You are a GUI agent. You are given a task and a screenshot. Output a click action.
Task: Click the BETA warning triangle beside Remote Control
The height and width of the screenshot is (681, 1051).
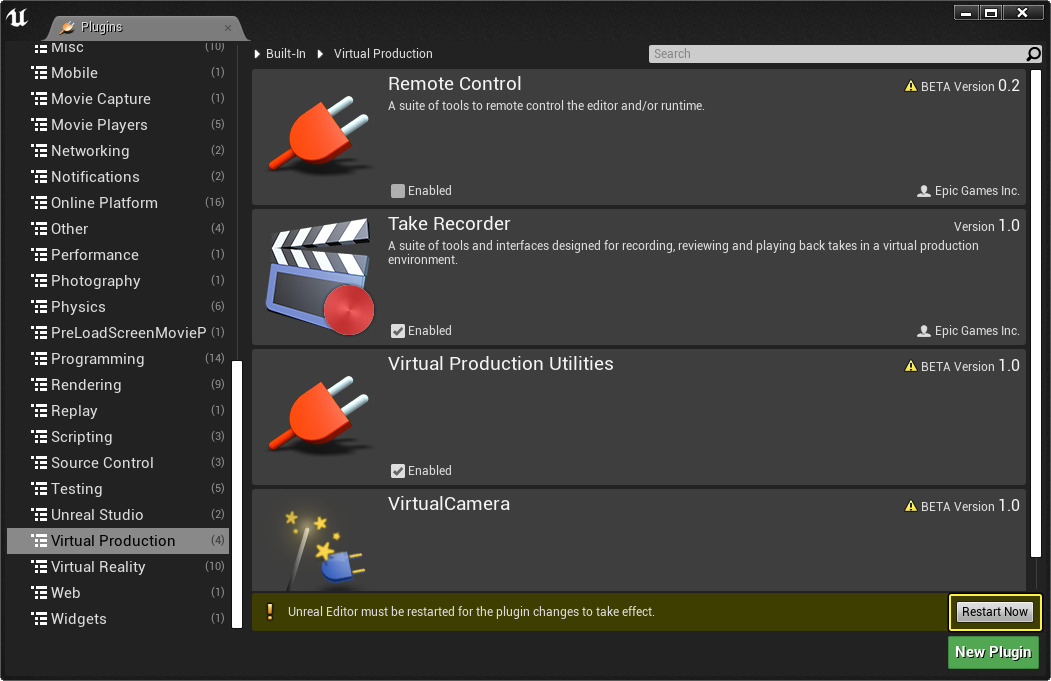[912, 86]
